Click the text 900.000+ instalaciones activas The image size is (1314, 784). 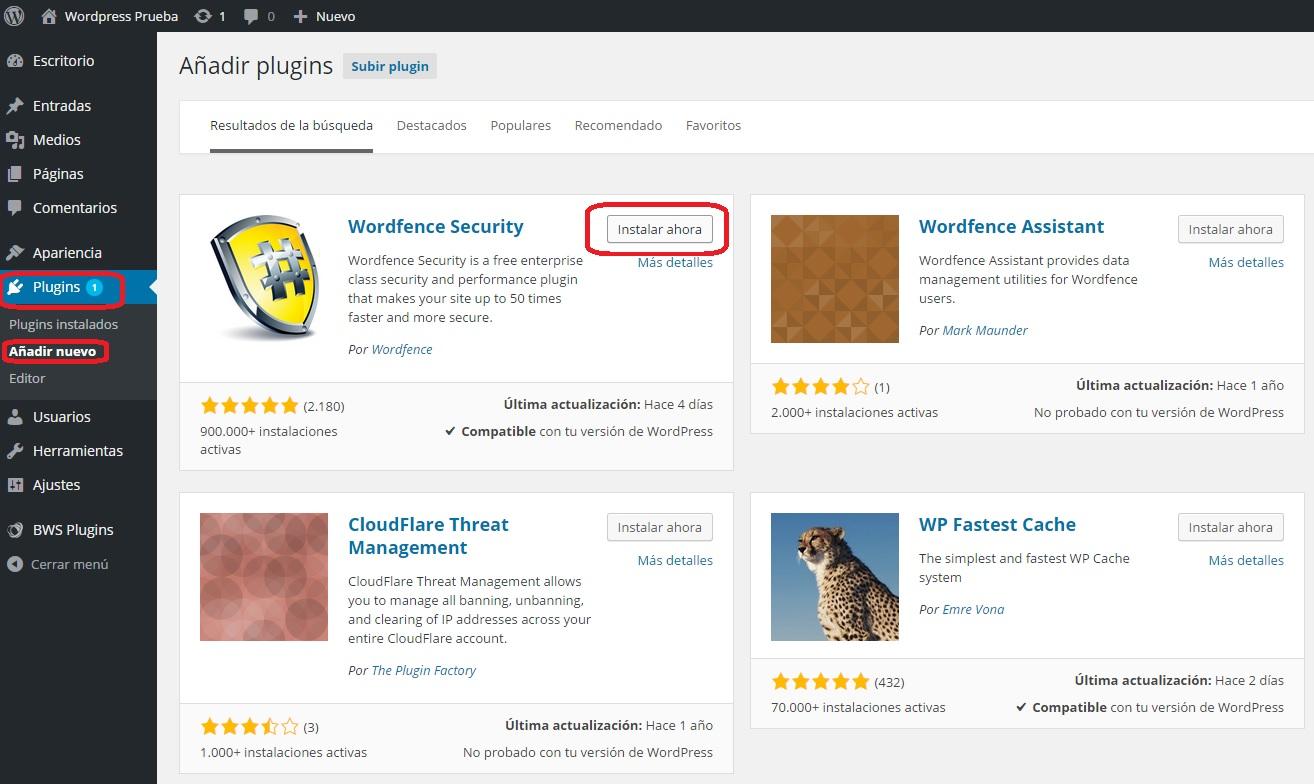click(x=269, y=441)
